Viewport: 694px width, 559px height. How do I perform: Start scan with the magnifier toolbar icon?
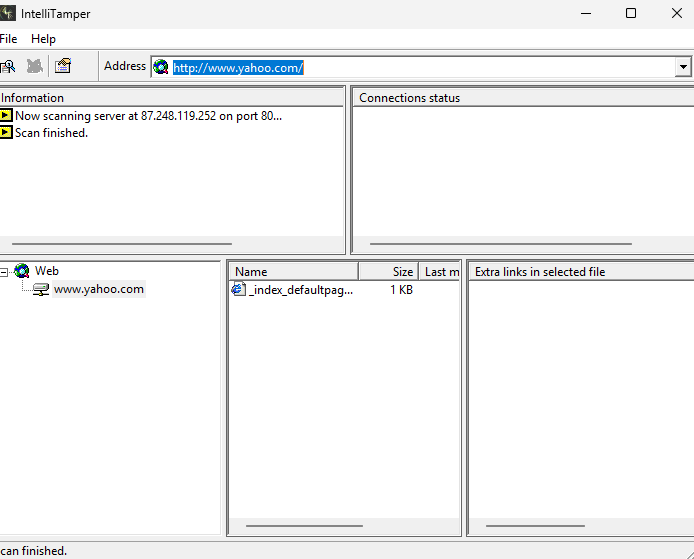[x=8, y=66]
